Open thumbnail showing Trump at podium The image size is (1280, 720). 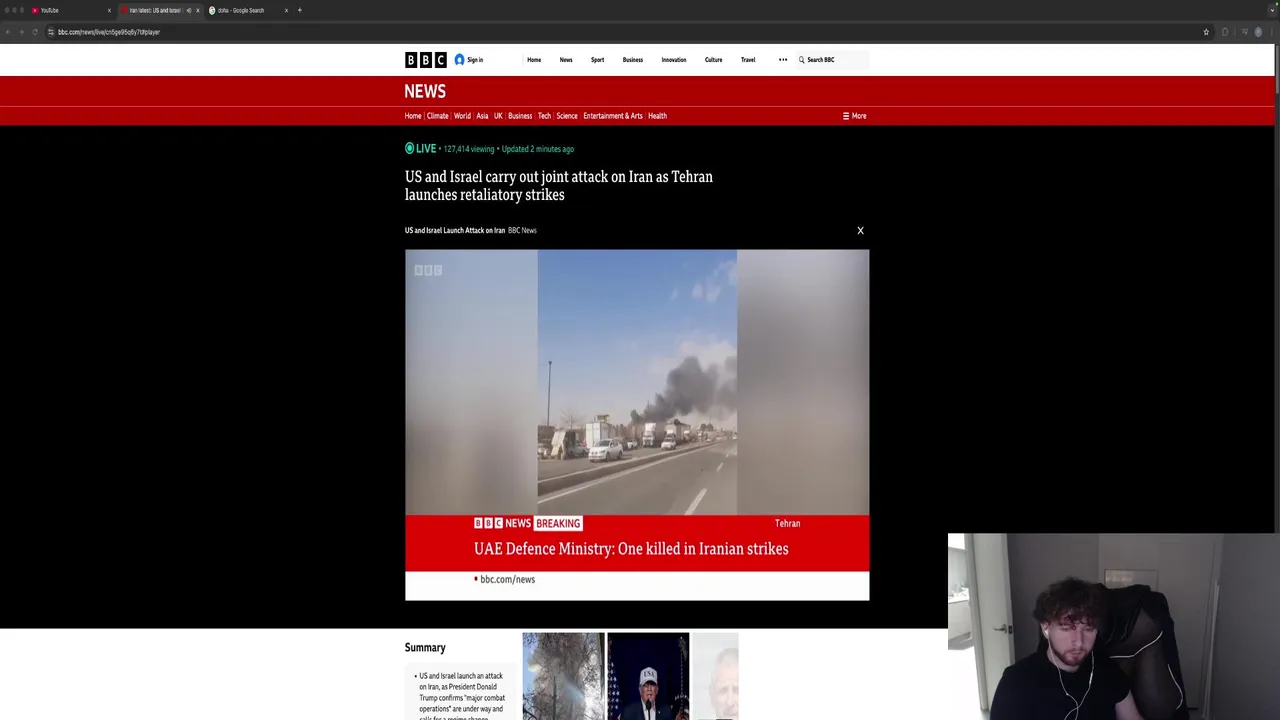648,676
